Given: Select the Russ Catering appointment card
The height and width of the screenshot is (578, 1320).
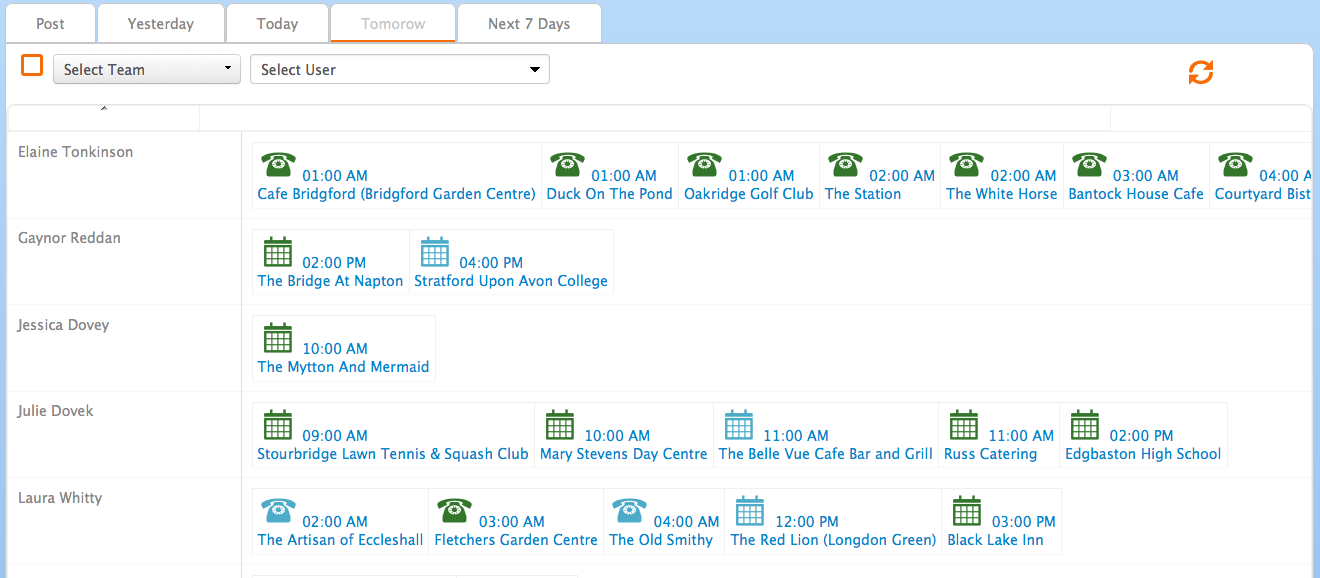Looking at the screenshot, I should (999, 434).
